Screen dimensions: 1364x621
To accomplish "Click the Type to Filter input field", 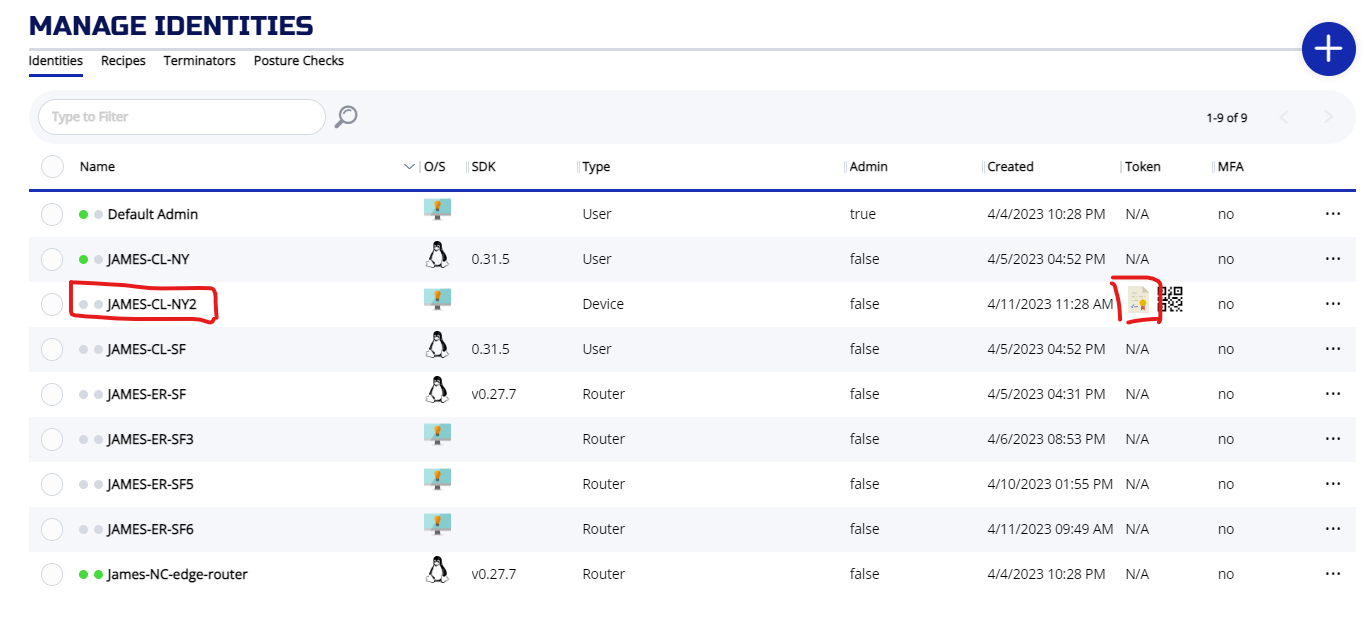I will (181, 117).
